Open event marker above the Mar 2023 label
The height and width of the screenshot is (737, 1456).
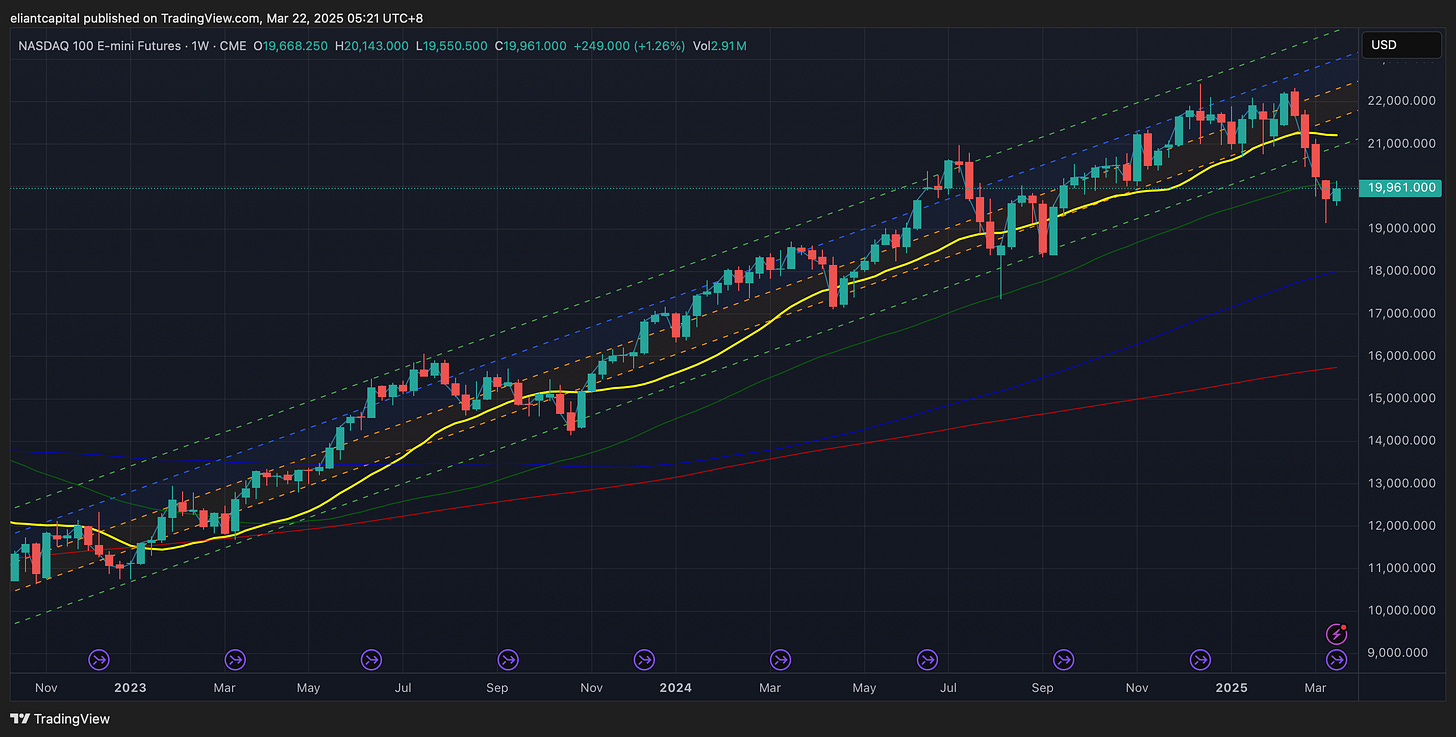point(236,660)
